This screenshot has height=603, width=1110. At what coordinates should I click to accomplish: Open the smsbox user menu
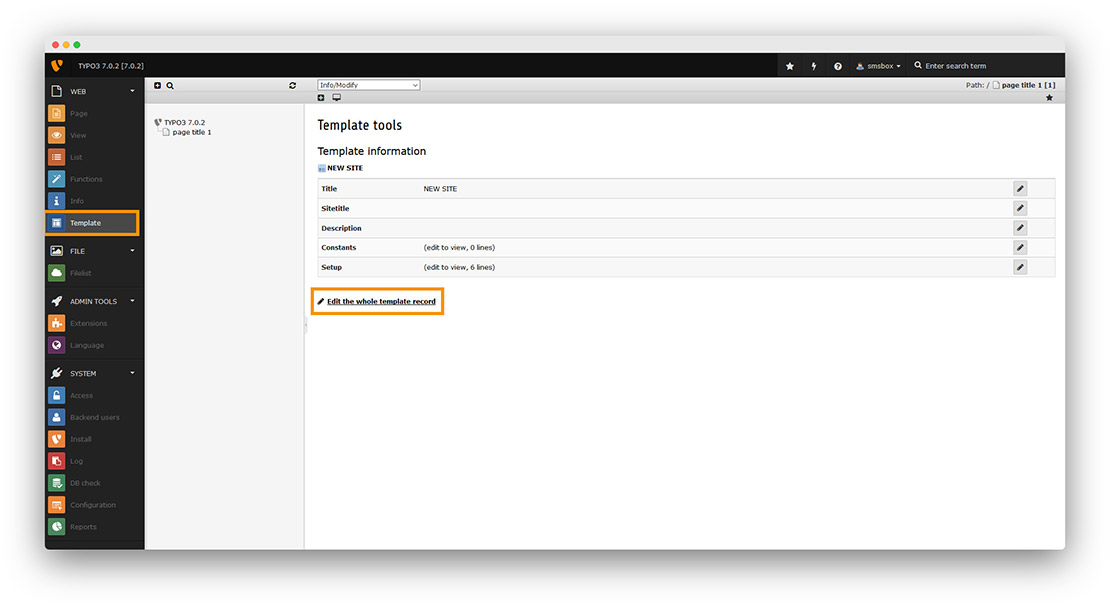click(x=877, y=65)
